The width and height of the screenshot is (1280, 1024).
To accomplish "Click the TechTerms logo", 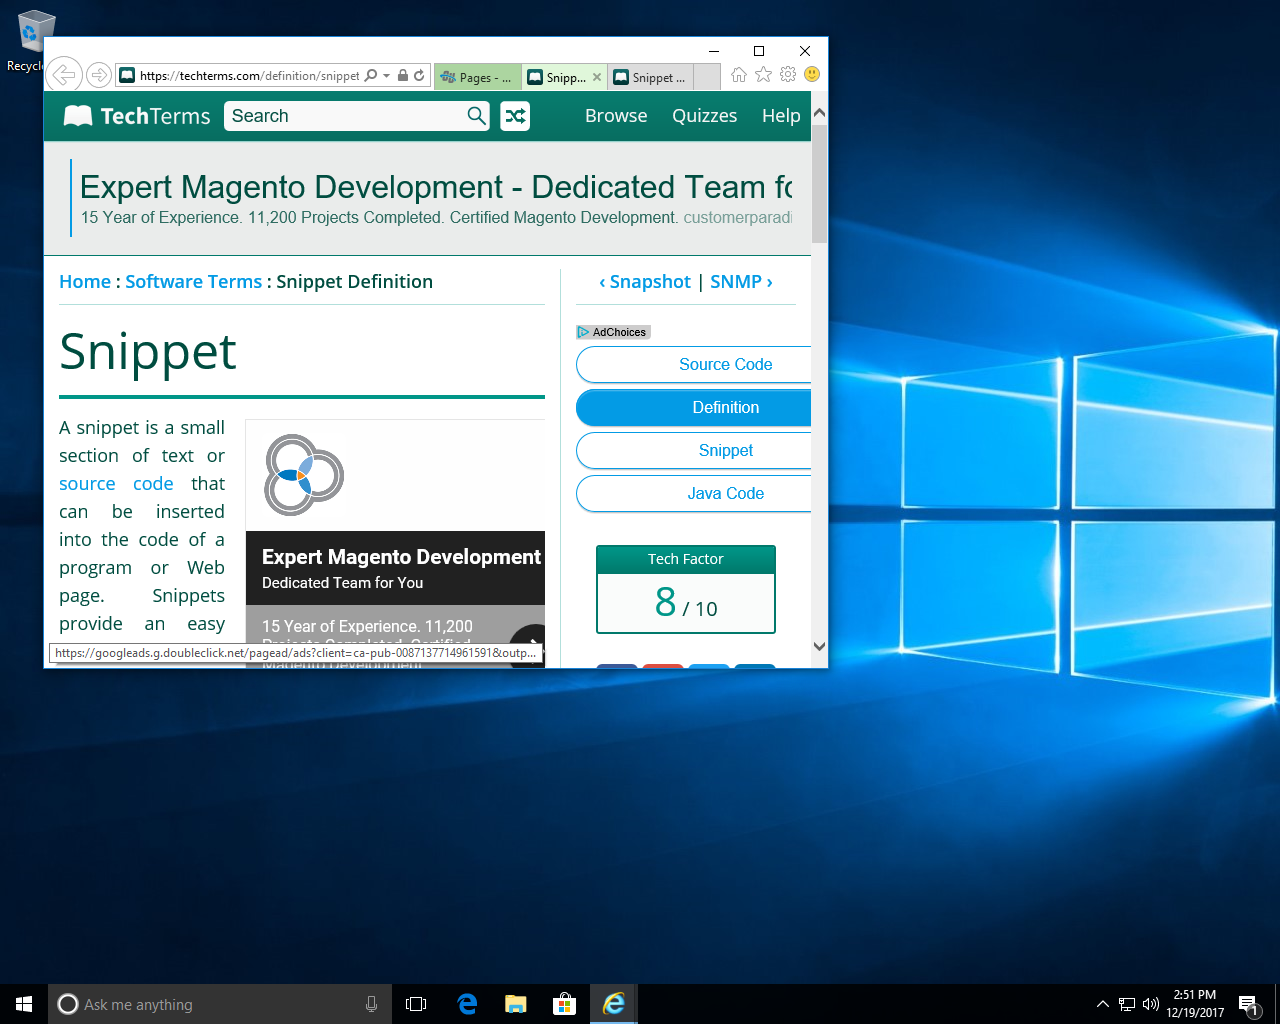I will click(137, 116).
